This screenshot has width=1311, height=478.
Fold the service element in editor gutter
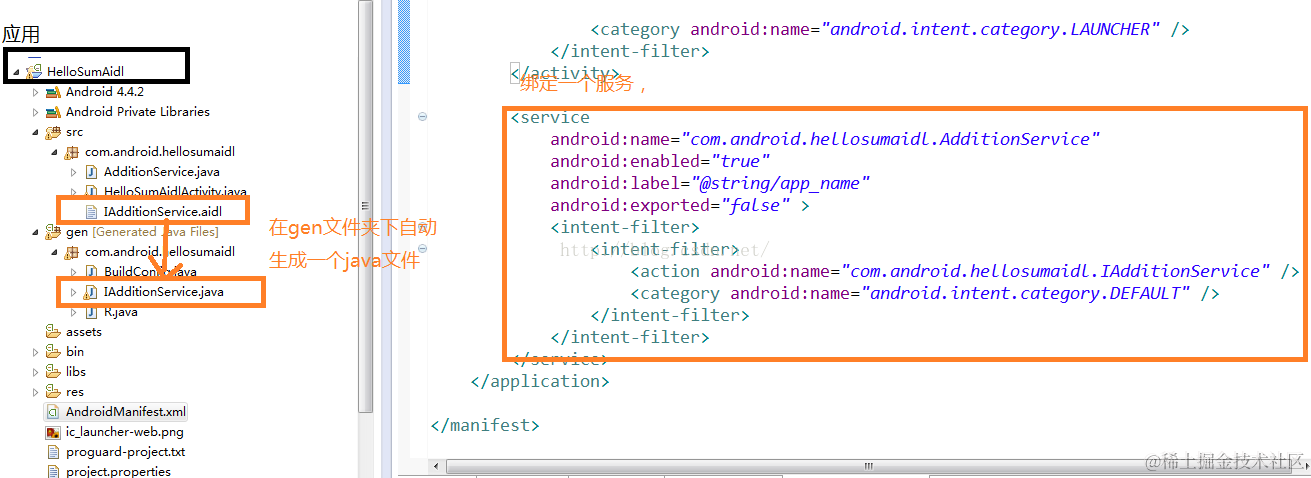point(422,117)
